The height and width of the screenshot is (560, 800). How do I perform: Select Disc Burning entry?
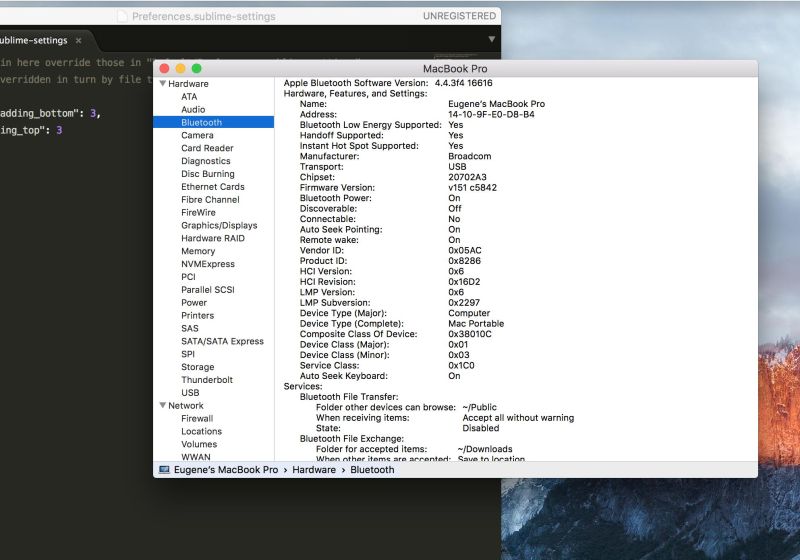[x=208, y=174]
